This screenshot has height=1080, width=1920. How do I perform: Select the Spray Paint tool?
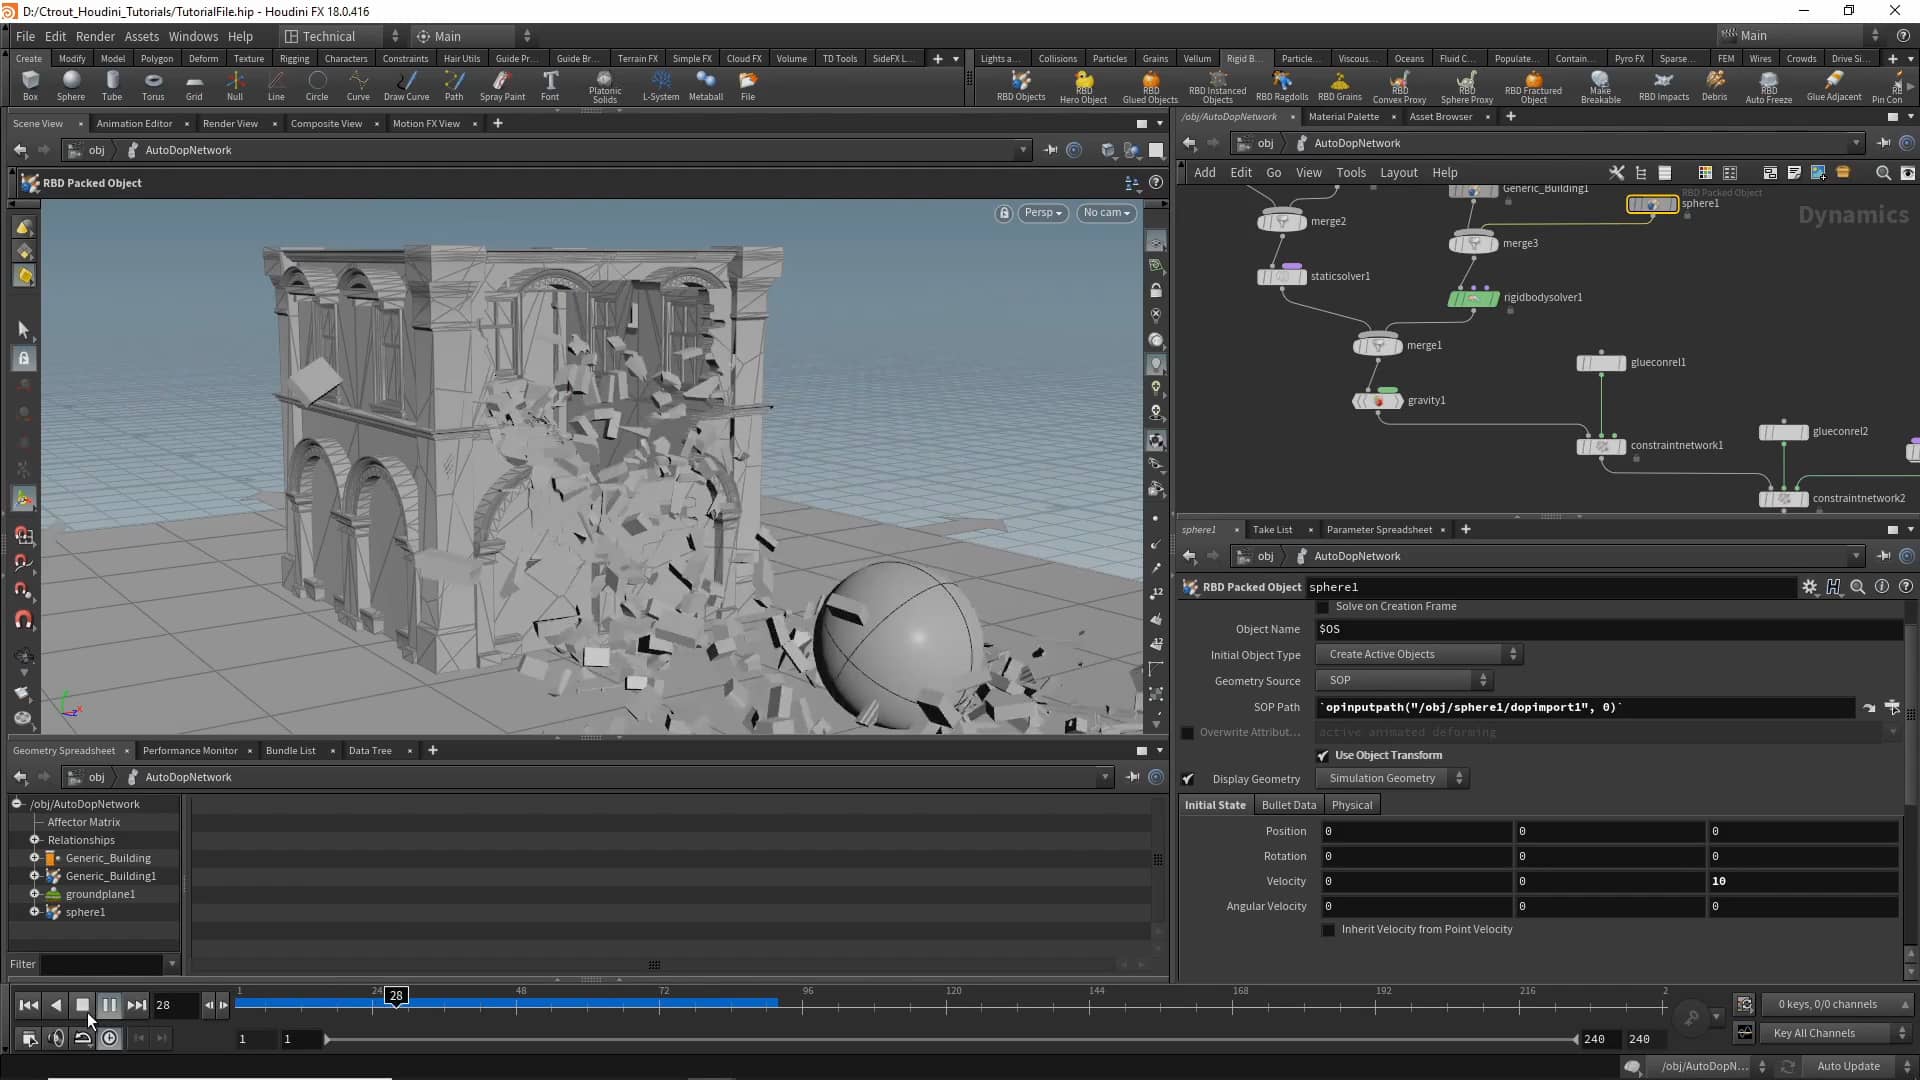503,85
